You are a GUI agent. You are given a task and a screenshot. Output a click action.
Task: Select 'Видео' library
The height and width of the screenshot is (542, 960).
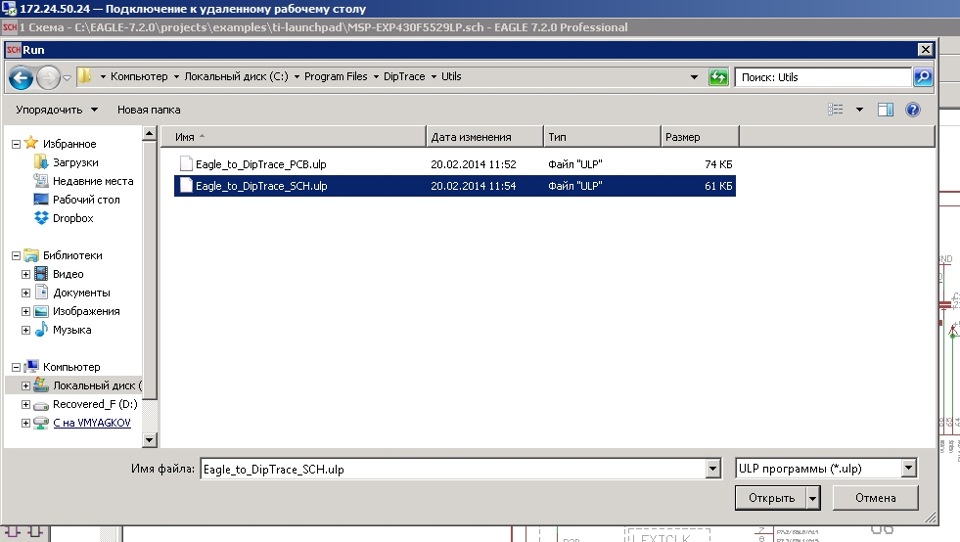[68, 274]
